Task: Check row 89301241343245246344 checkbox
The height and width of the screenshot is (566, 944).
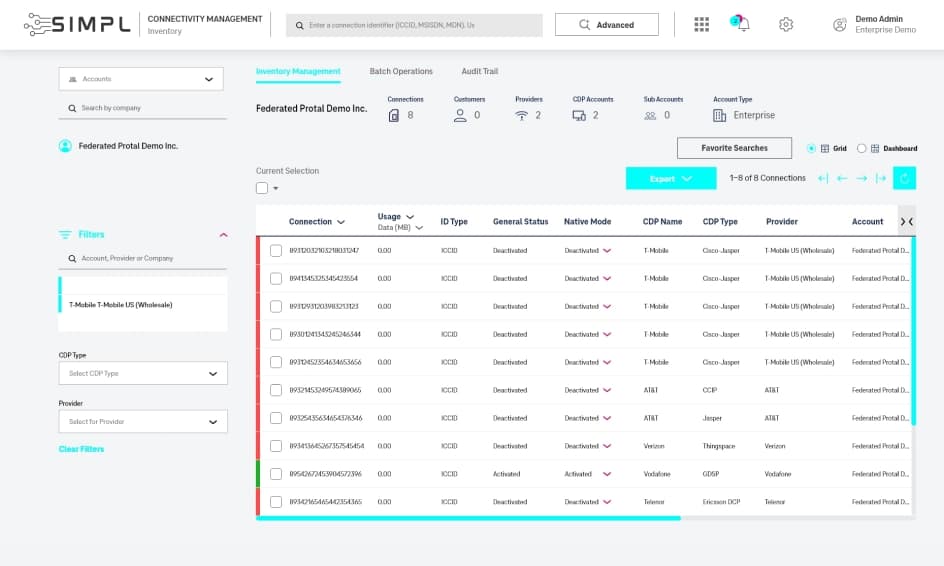Action: (276, 334)
